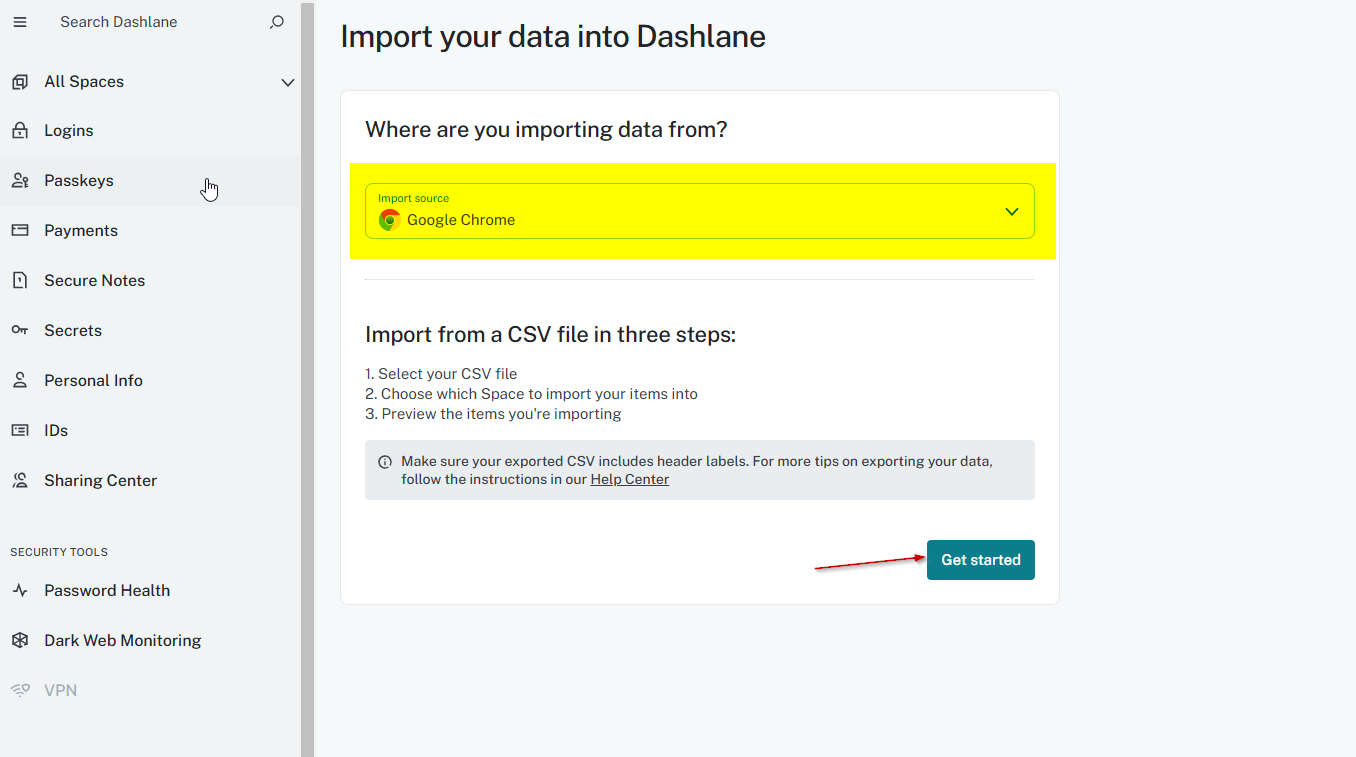
Task: Select the VPN menu item
Action: pos(150,691)
